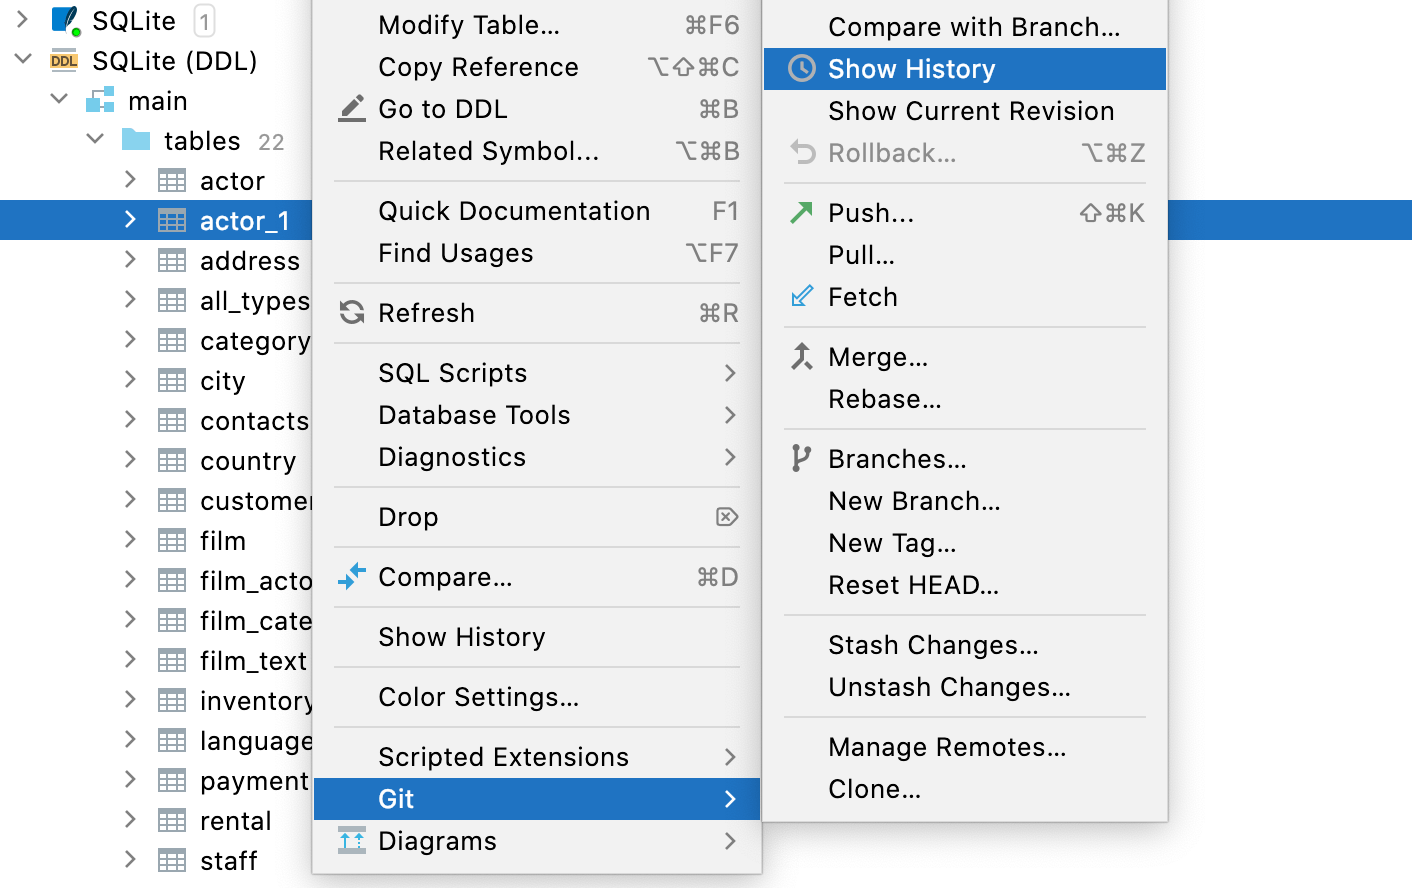The width and height of the screenshot is (1412, 888).
Task: Click the clock icon beside Show History
Action: [x=800, y=68]
